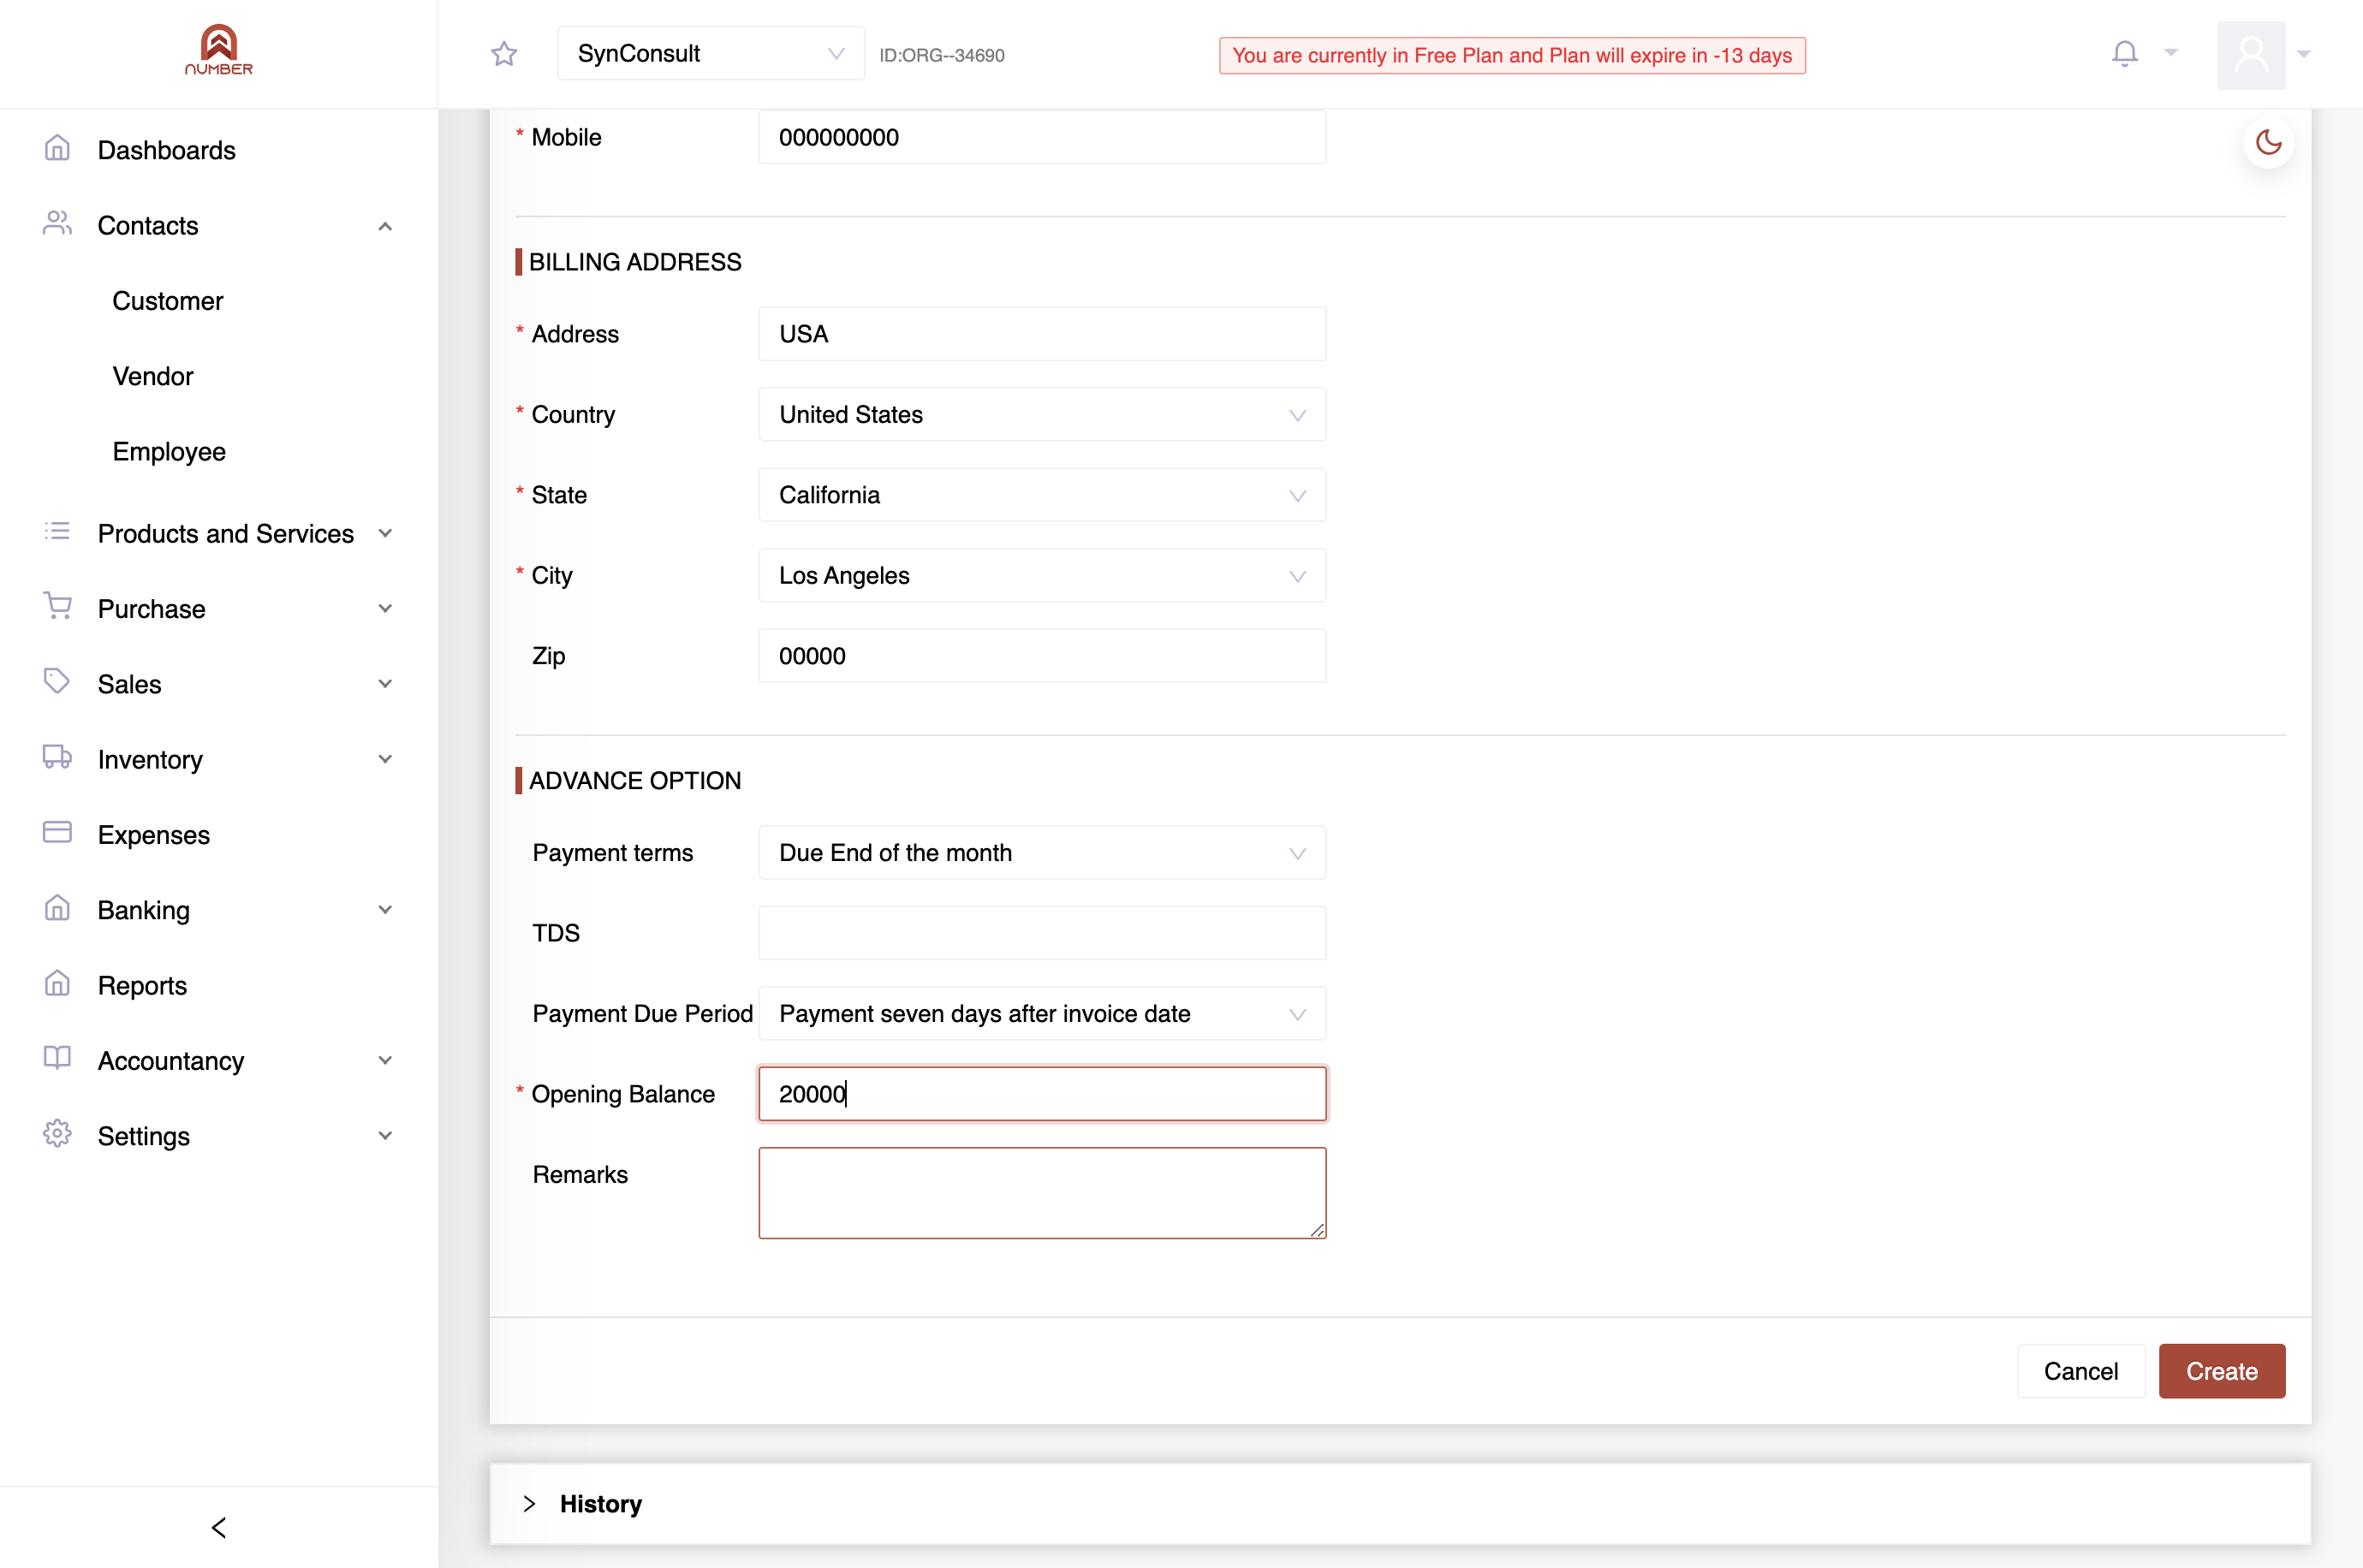The image size is (2363, 1568).
Task: Open dropdown arrow next to notification bell
Action: pyautogui.click(x=2171, y=52)
